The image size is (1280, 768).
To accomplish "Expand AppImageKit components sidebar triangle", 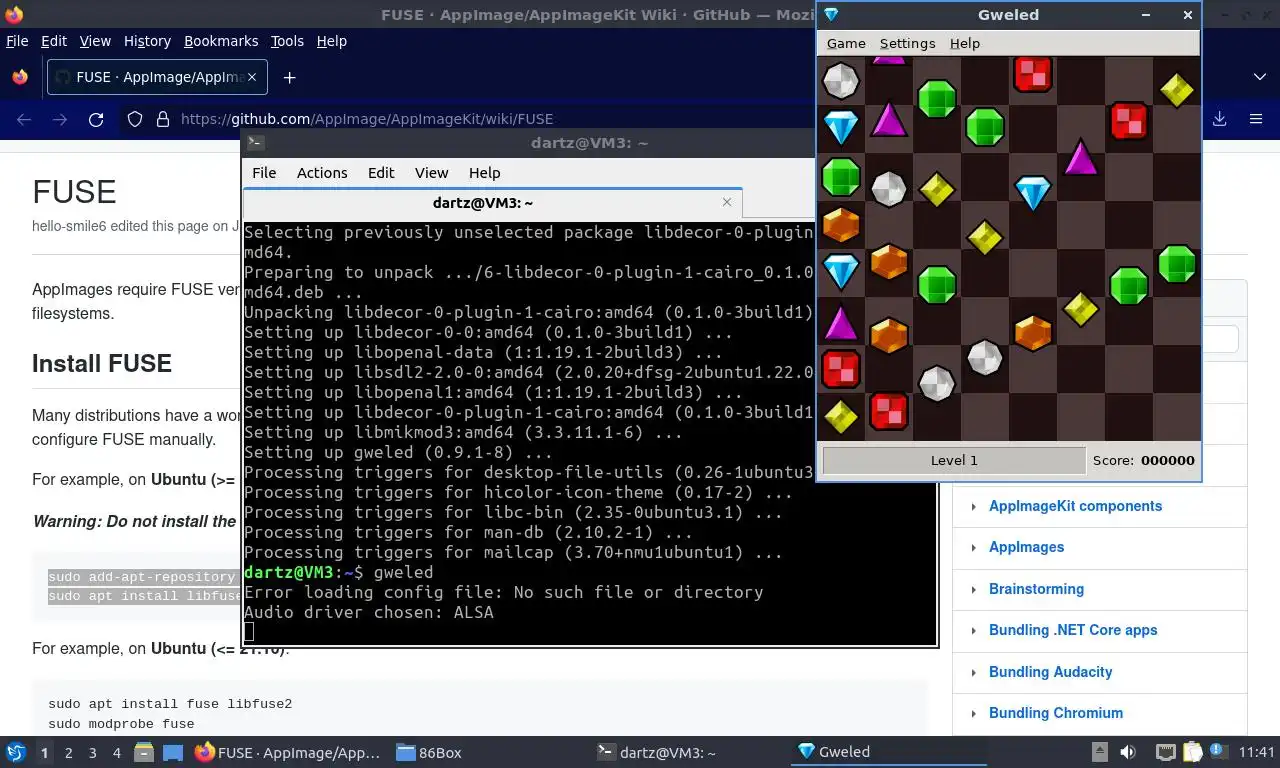I will pos(973,506).
